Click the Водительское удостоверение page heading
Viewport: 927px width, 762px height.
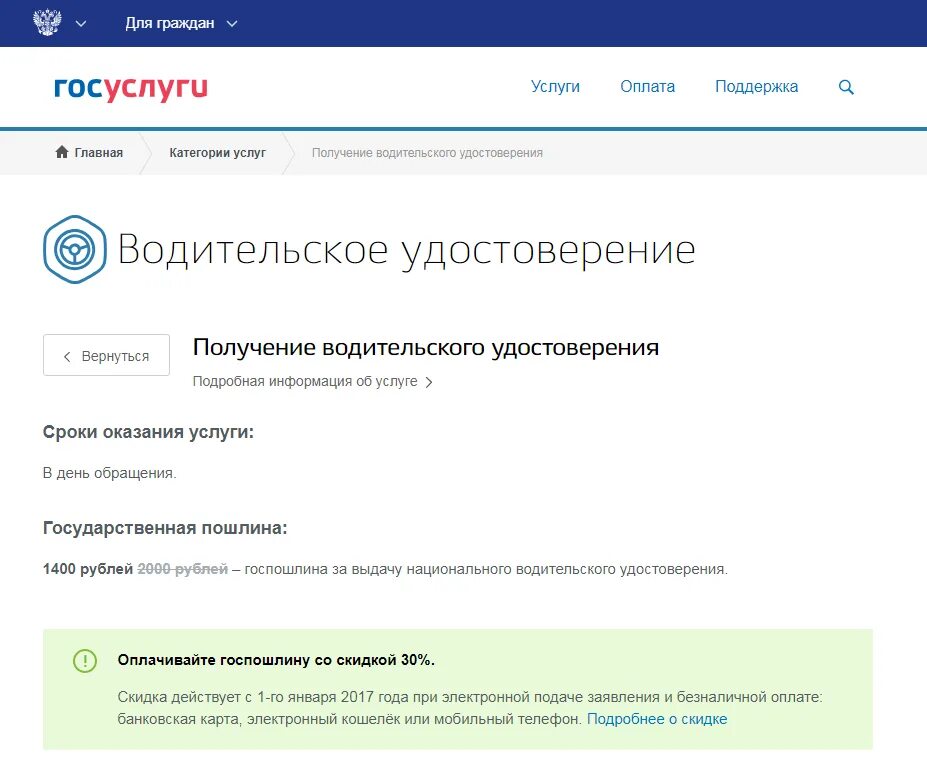pos(406,250)
